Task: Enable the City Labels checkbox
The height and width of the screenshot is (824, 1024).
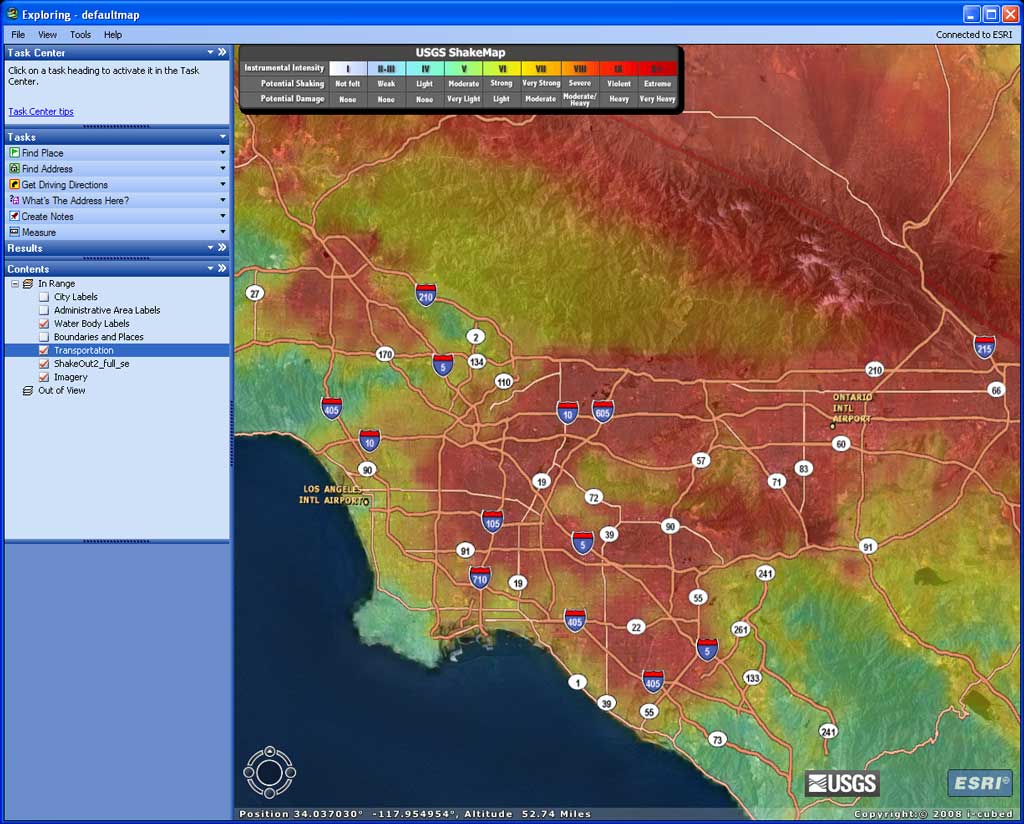Action: click(x=44, y=296)
